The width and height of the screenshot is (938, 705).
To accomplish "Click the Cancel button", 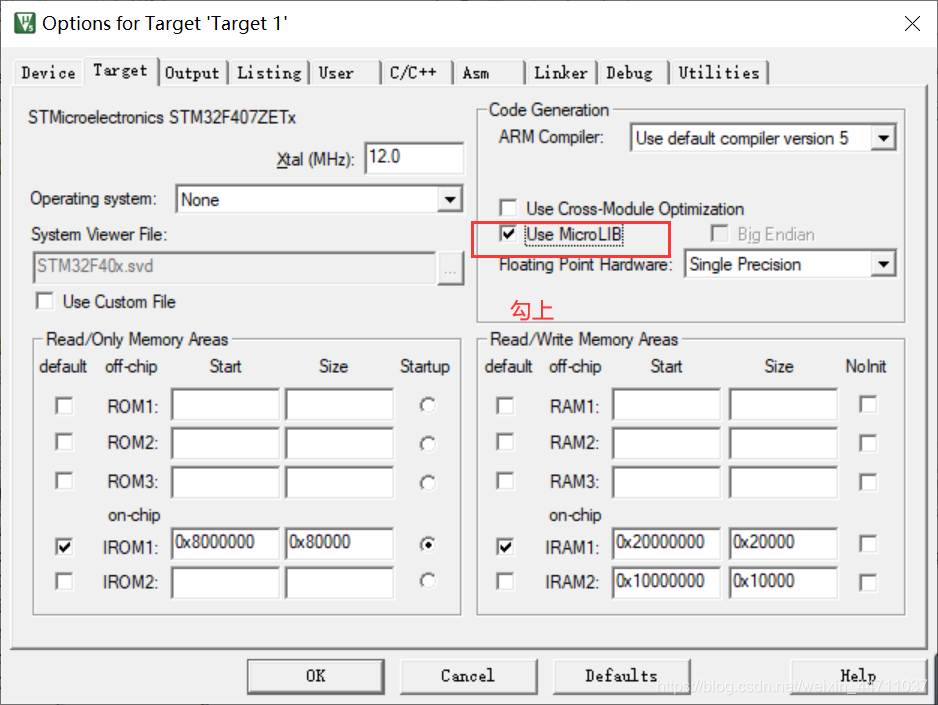I will click(468, 676).
